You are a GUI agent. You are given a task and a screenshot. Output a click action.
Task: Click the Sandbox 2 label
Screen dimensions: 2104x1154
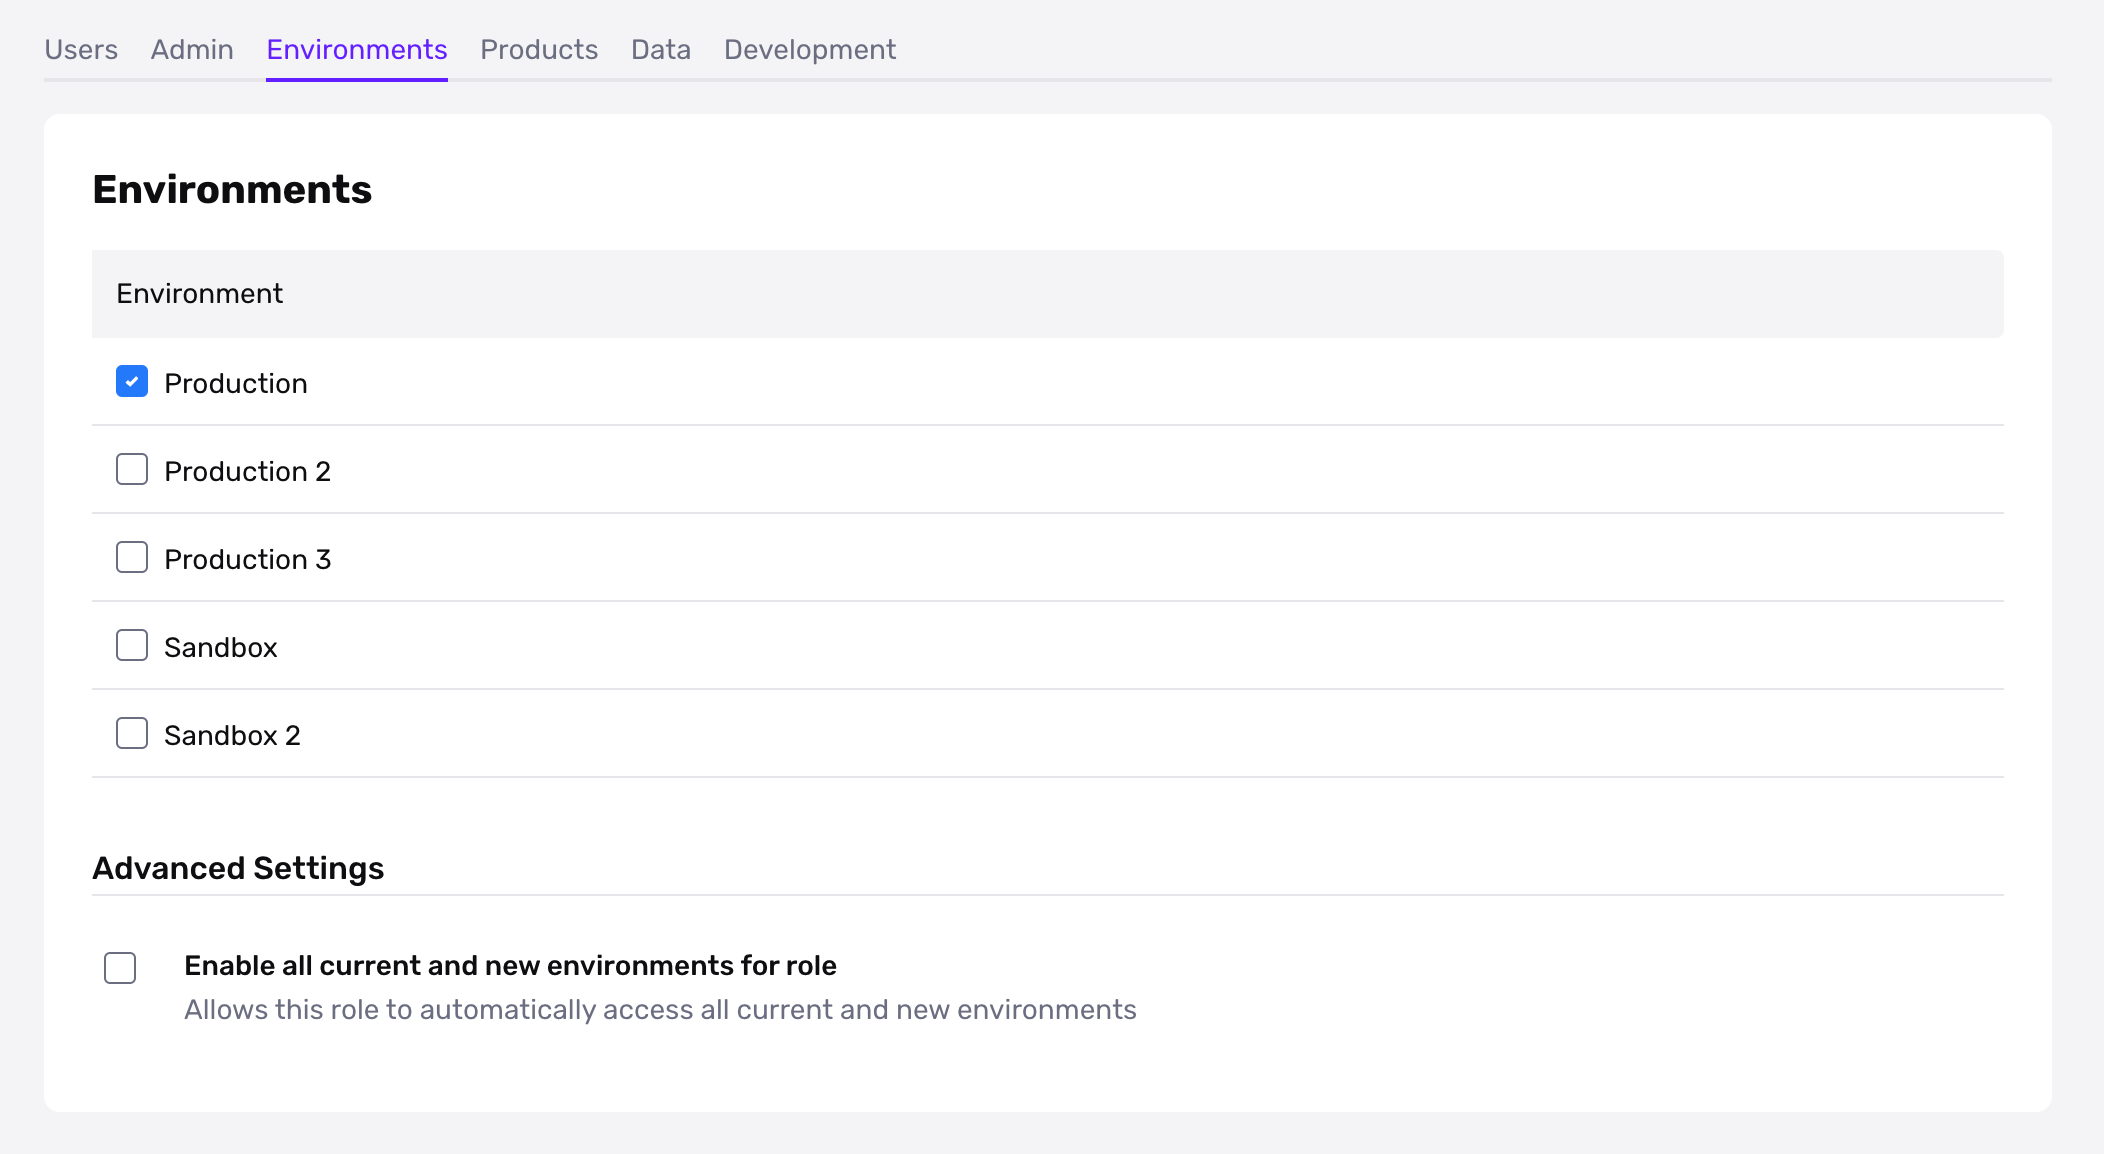coord(233,736)
